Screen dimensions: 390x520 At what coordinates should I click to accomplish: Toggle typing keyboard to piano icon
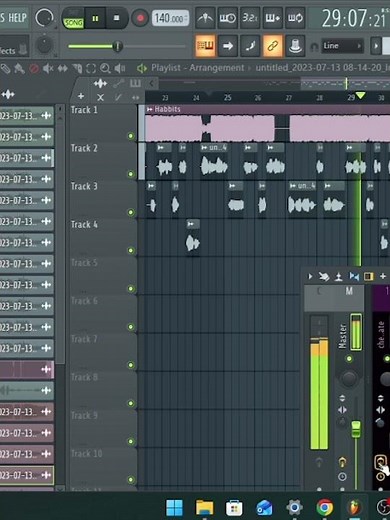click(x=205, y=46)
